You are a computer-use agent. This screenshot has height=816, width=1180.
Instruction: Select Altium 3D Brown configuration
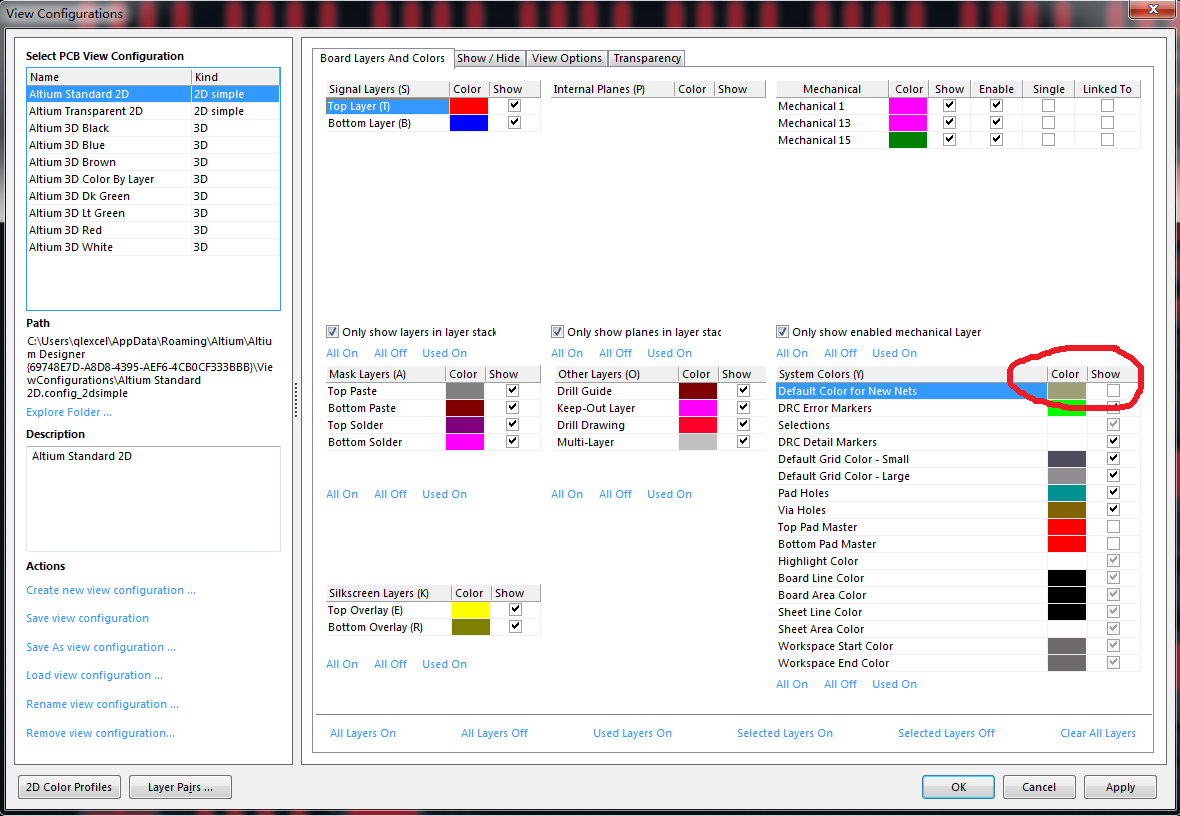pos(153,162)
